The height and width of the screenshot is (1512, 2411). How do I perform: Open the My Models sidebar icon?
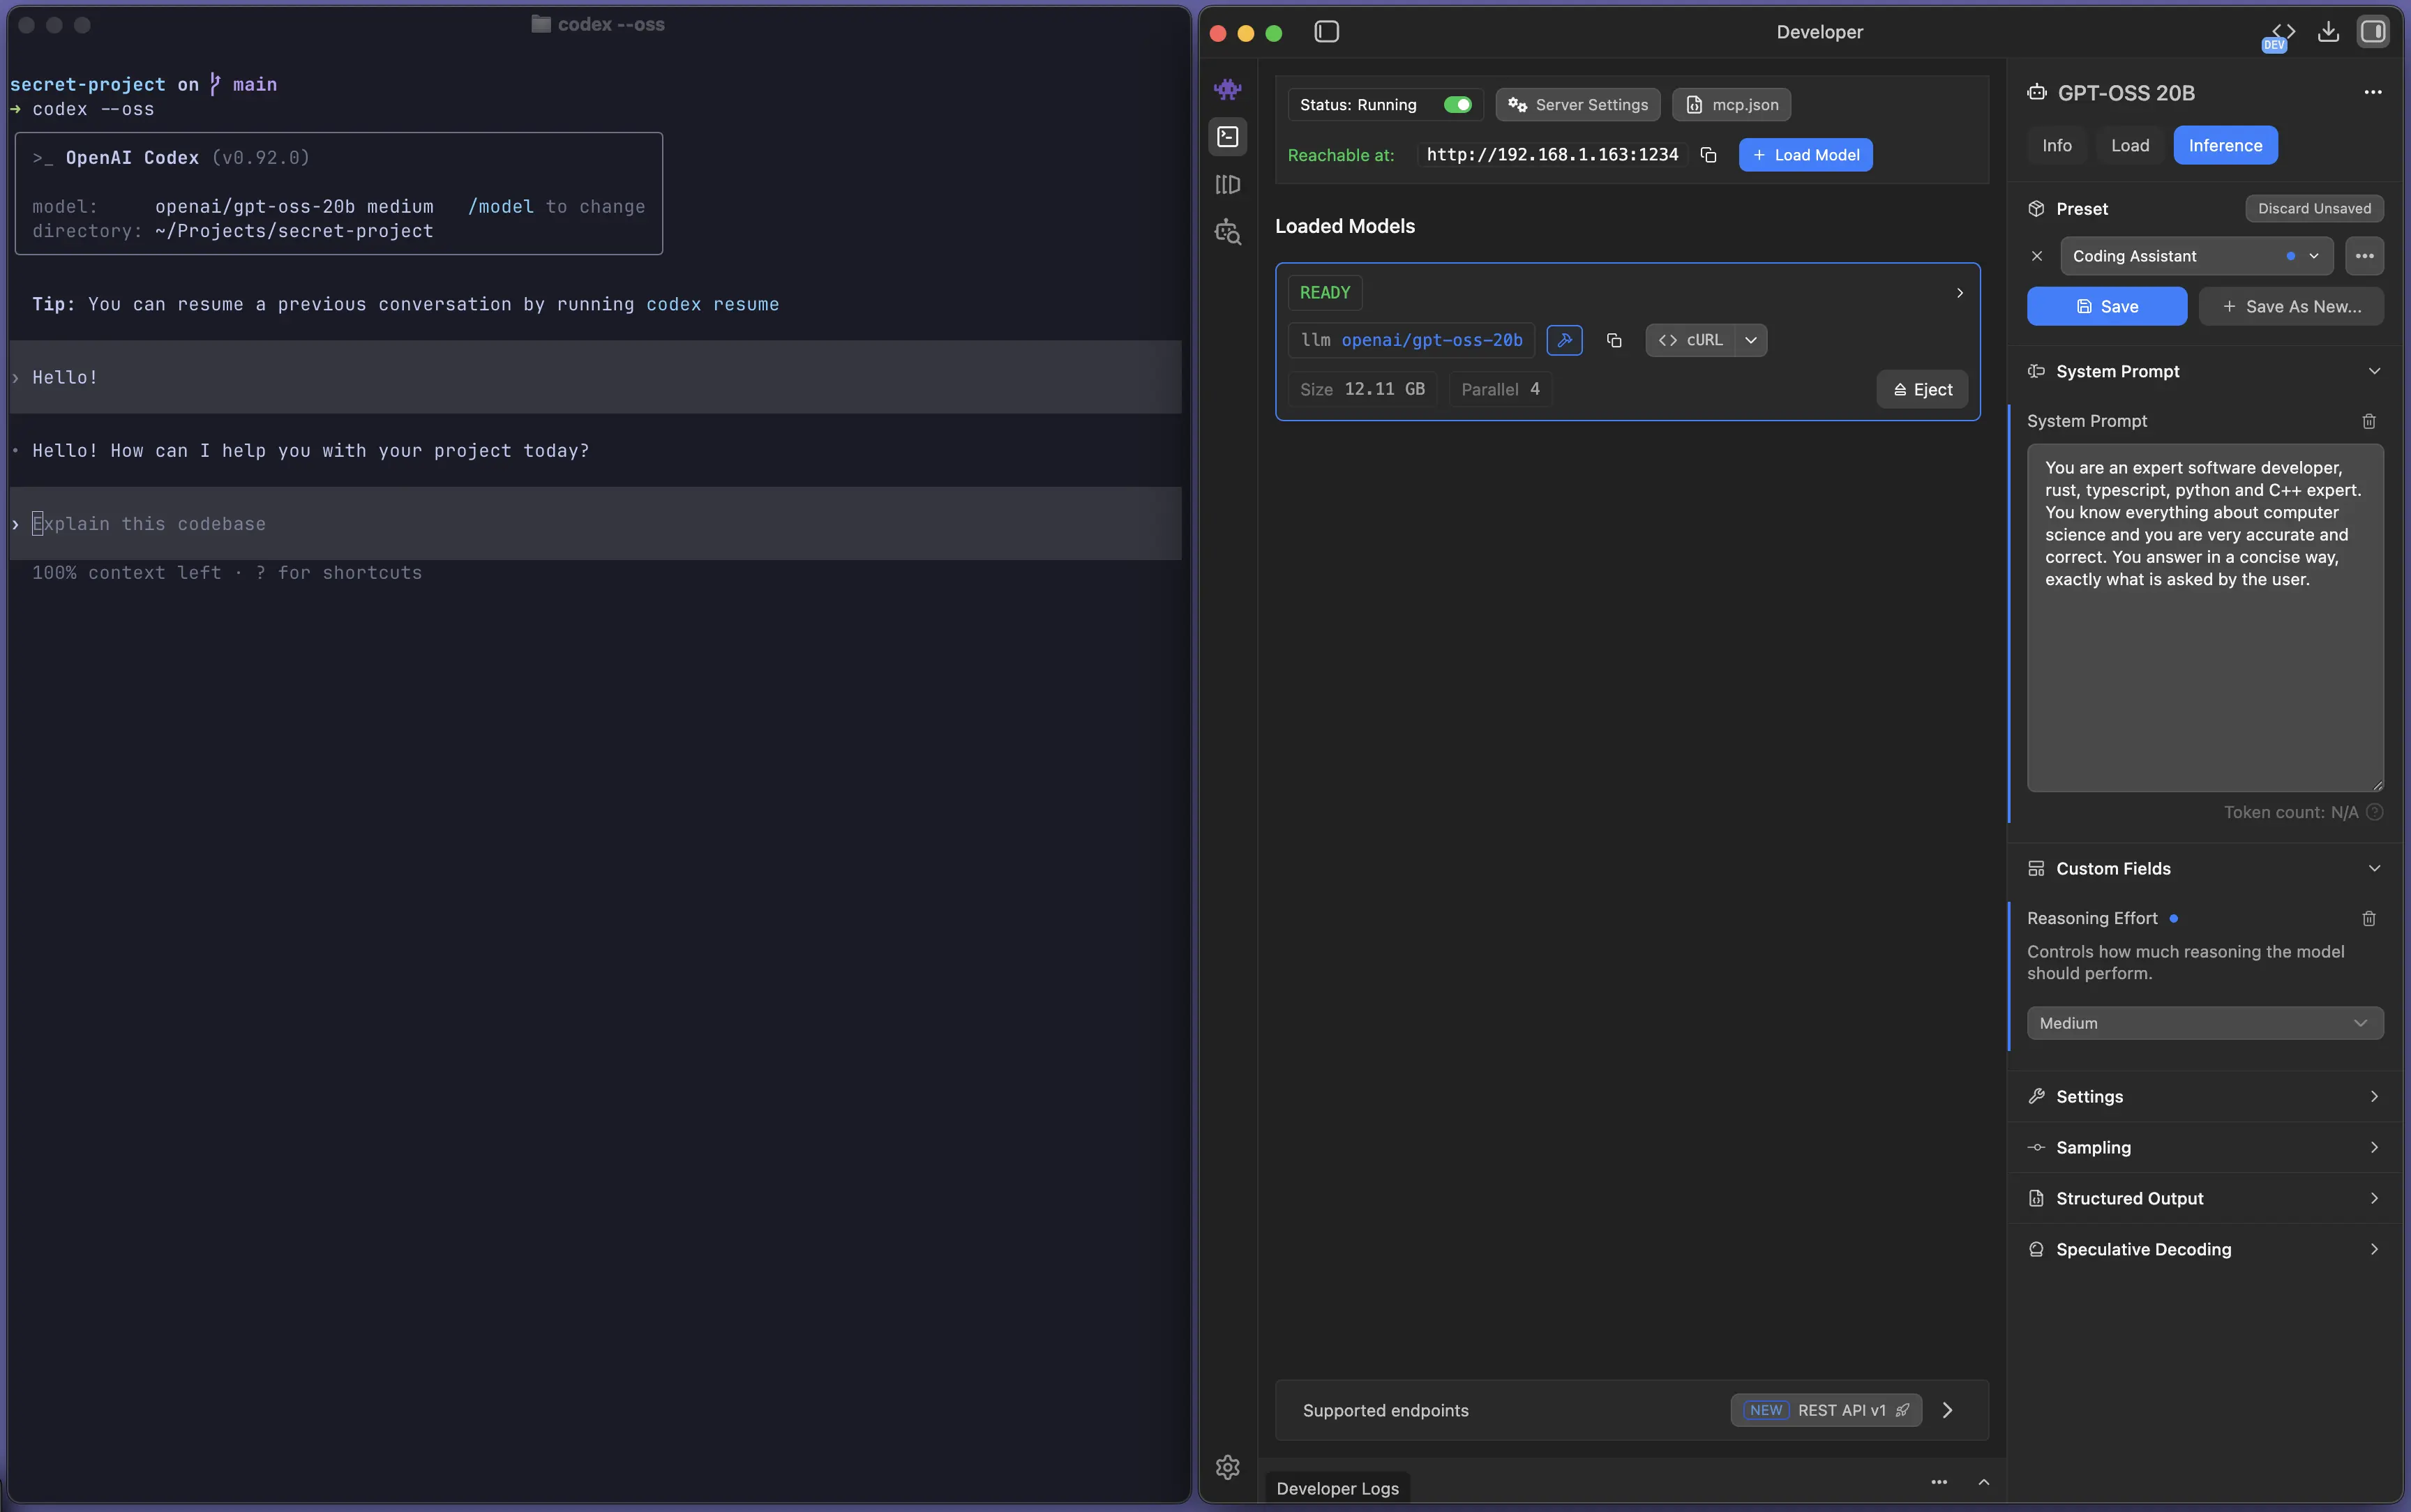click(x=1227, y=185)
